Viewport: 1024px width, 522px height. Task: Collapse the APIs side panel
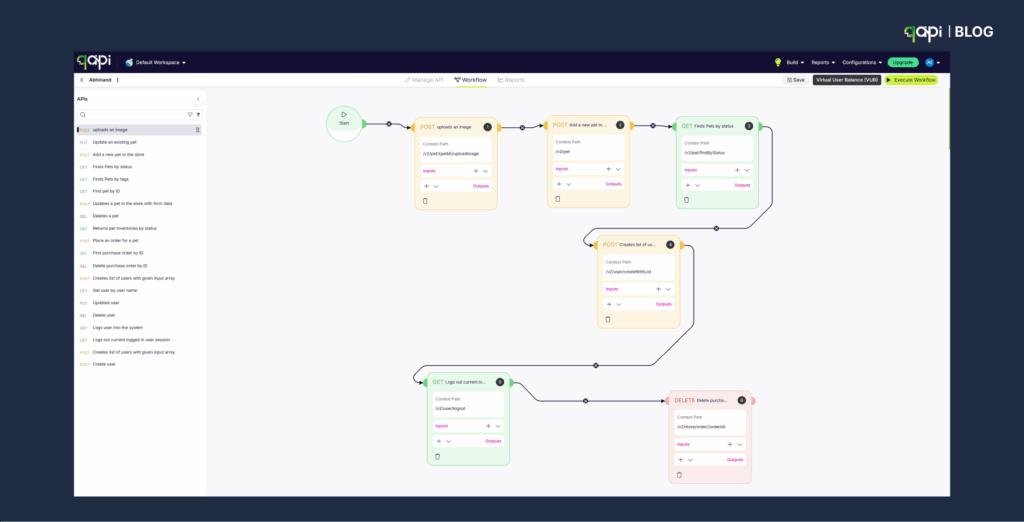pyautogui.click(x=198, y=99)
